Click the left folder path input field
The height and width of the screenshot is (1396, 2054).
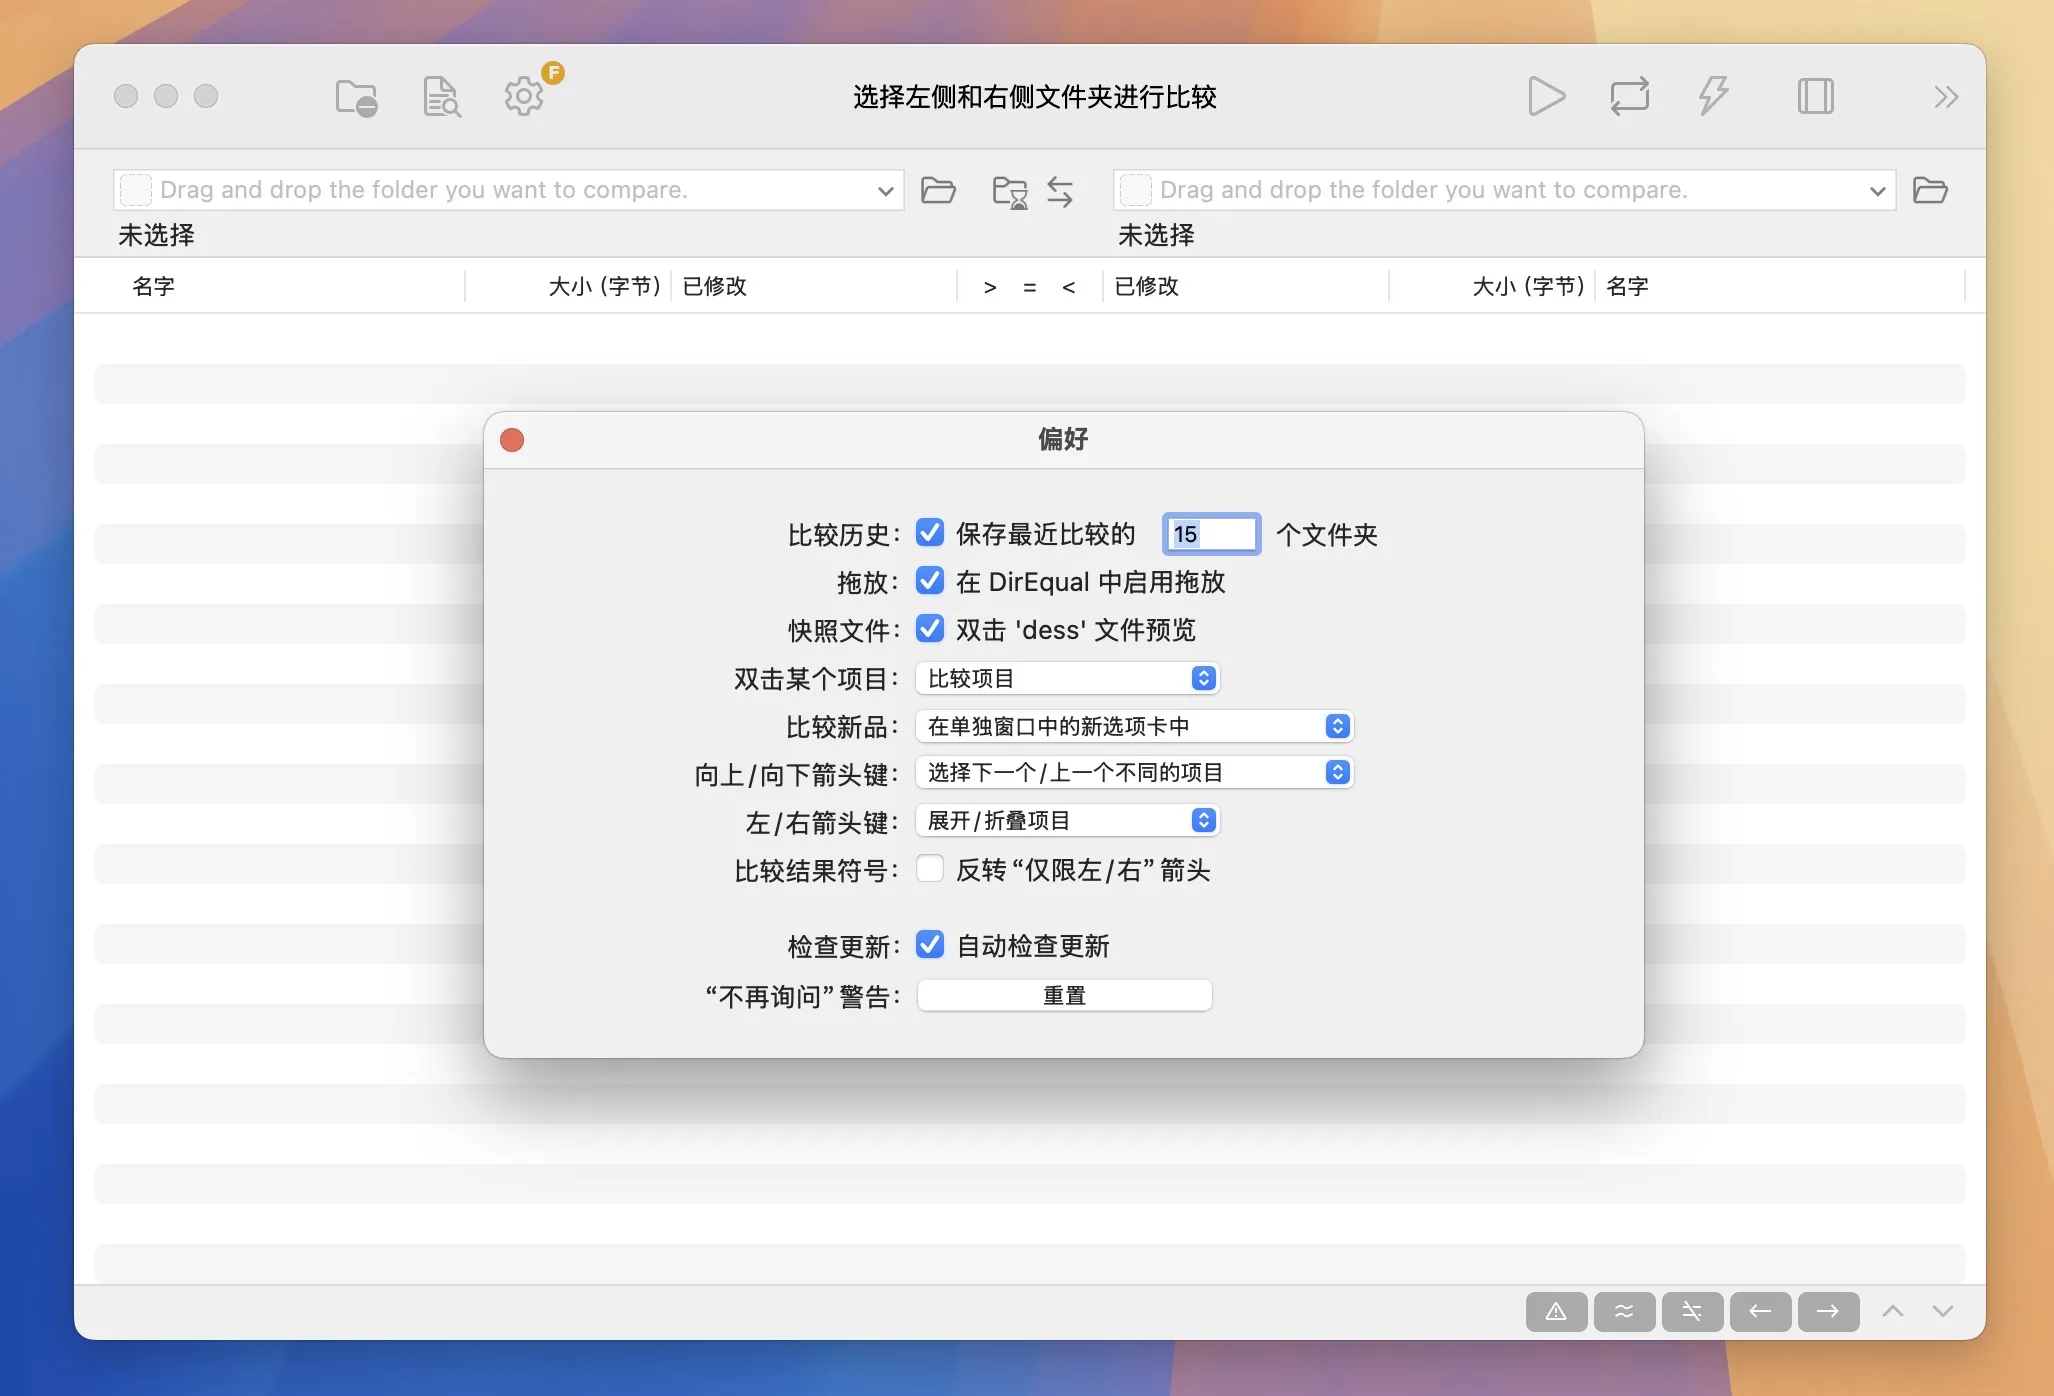coord(509,190)
